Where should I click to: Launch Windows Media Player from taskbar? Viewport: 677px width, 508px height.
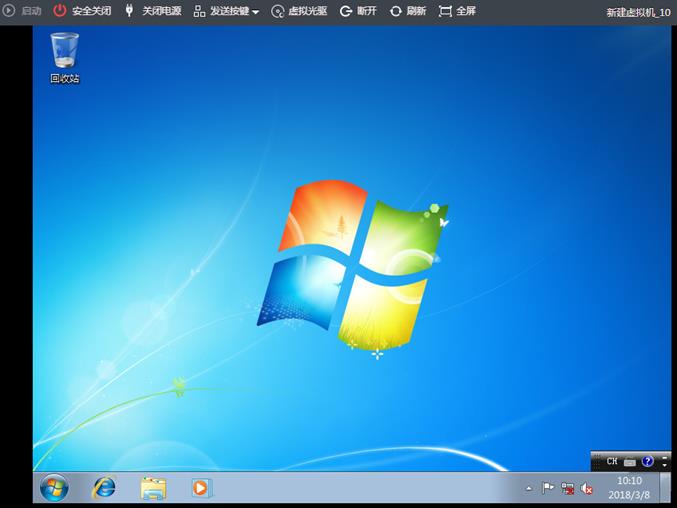[202, 488]
